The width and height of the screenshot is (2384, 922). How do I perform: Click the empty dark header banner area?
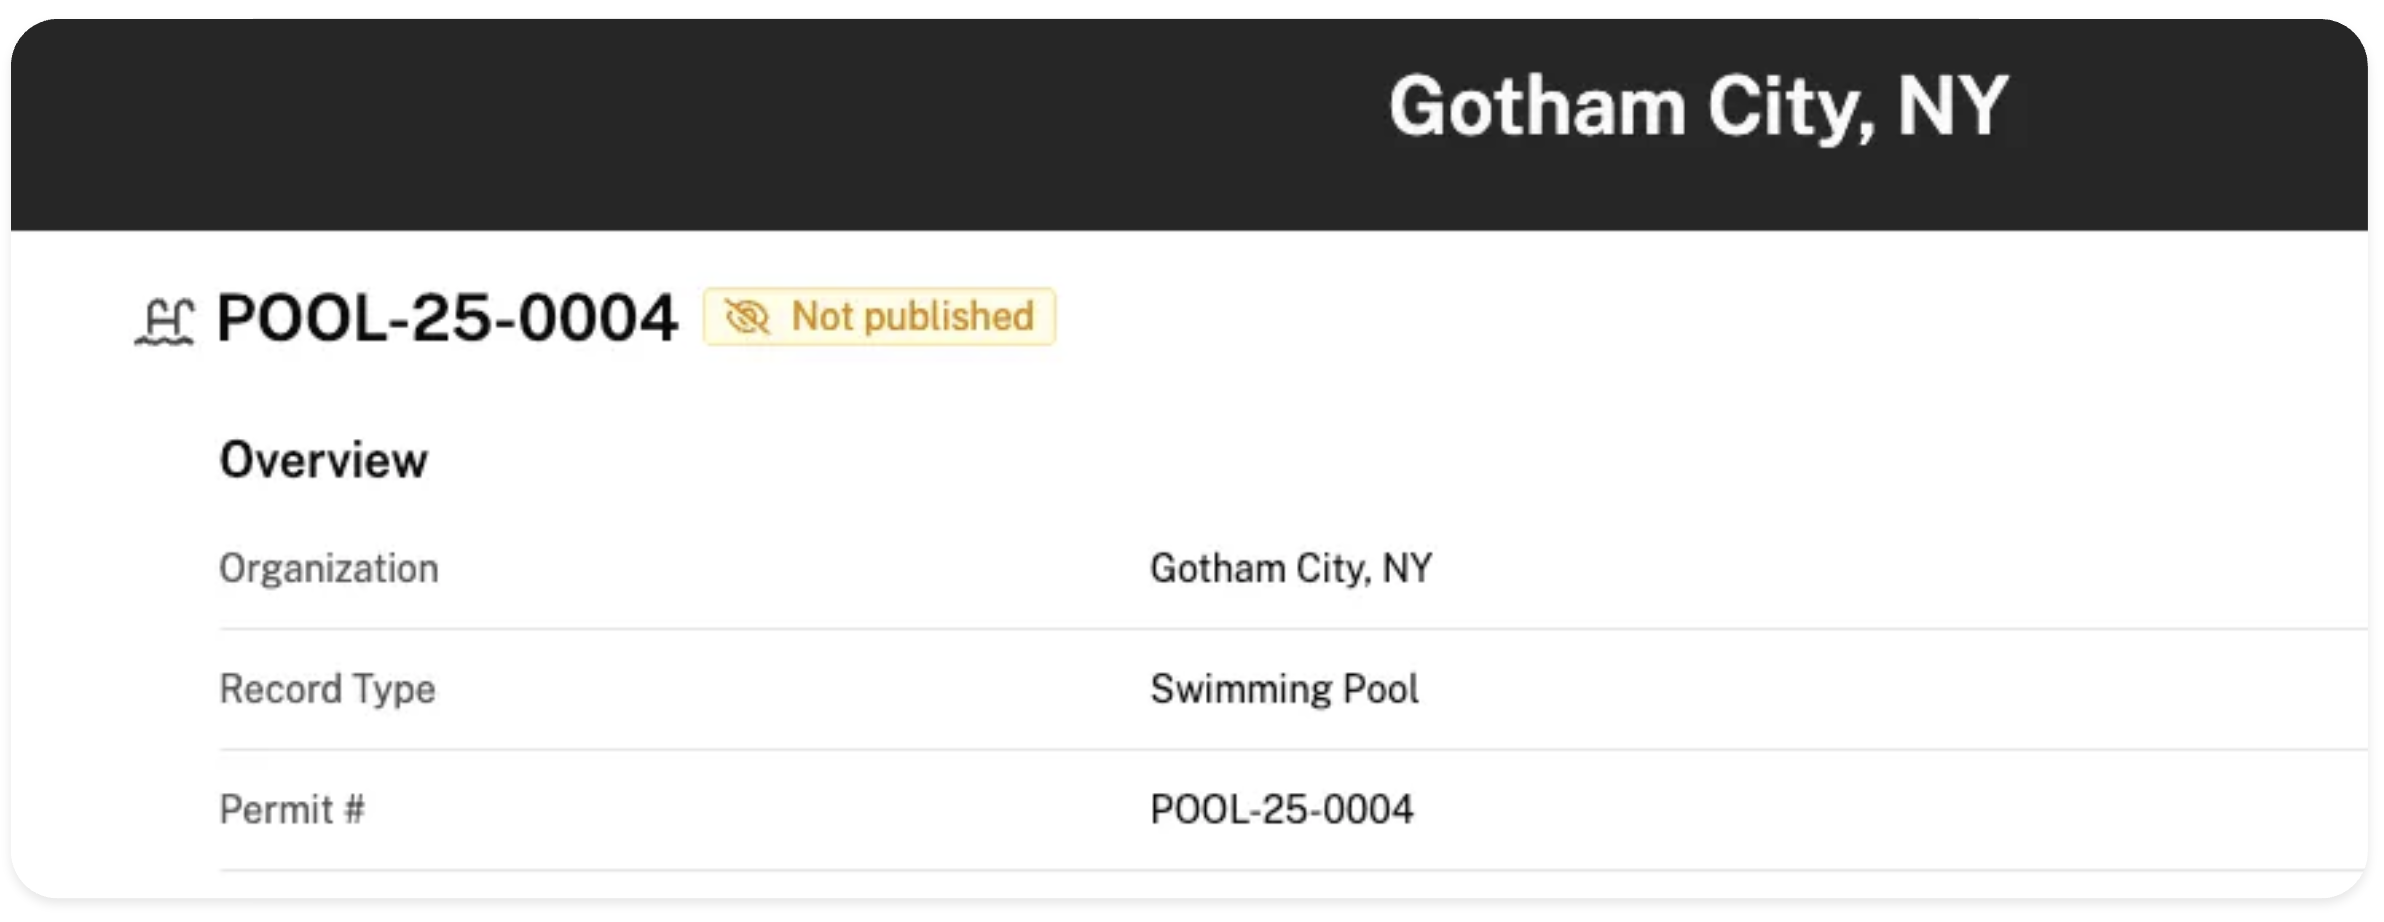(x=600, y=120)
